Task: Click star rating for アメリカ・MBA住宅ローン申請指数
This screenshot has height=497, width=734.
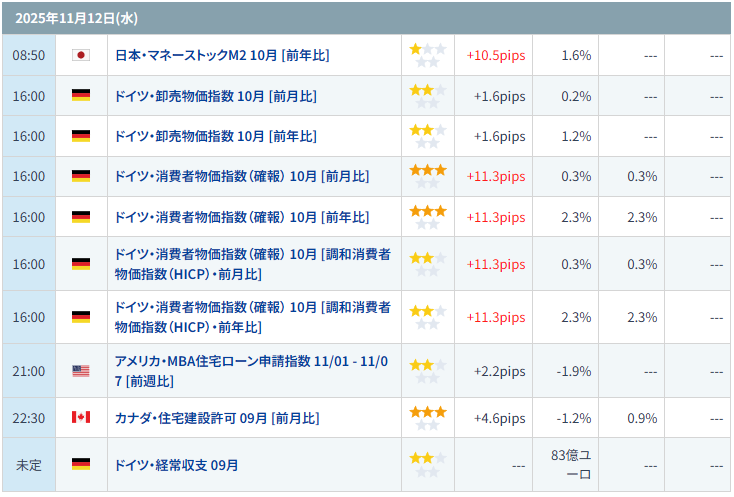Action: click(427, 371)
